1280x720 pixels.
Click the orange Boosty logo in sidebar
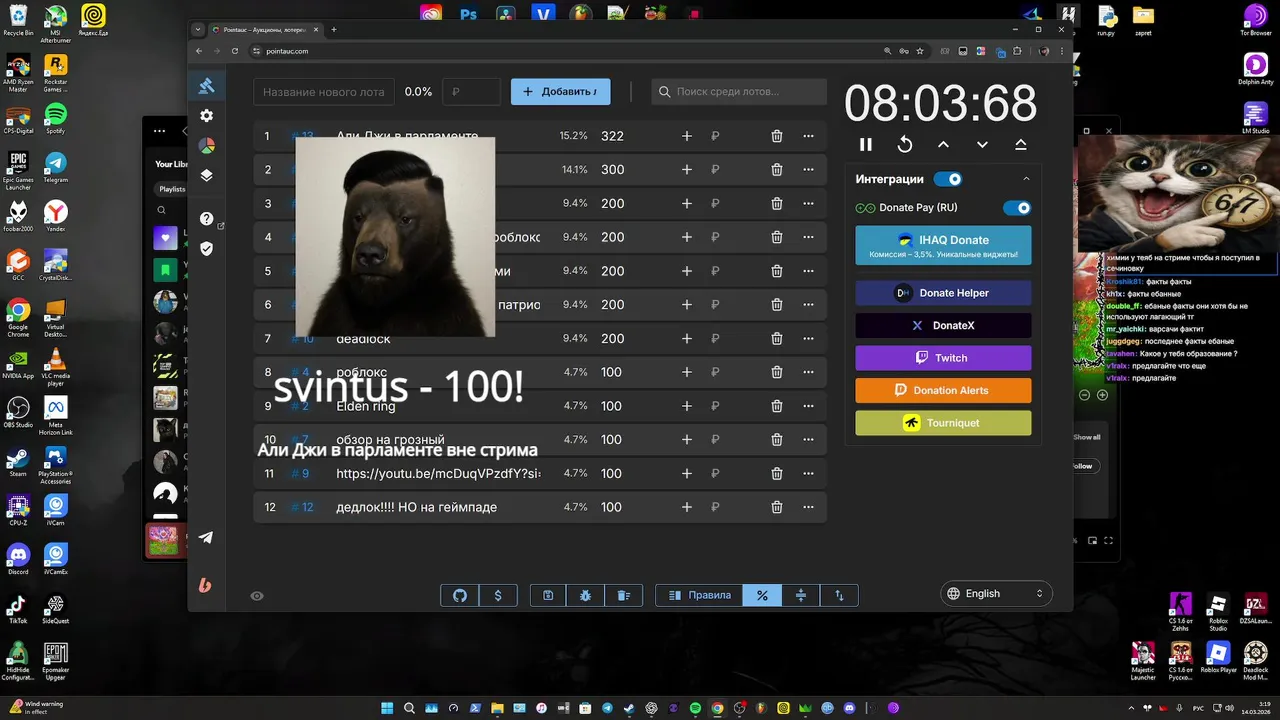pos(205,585)
